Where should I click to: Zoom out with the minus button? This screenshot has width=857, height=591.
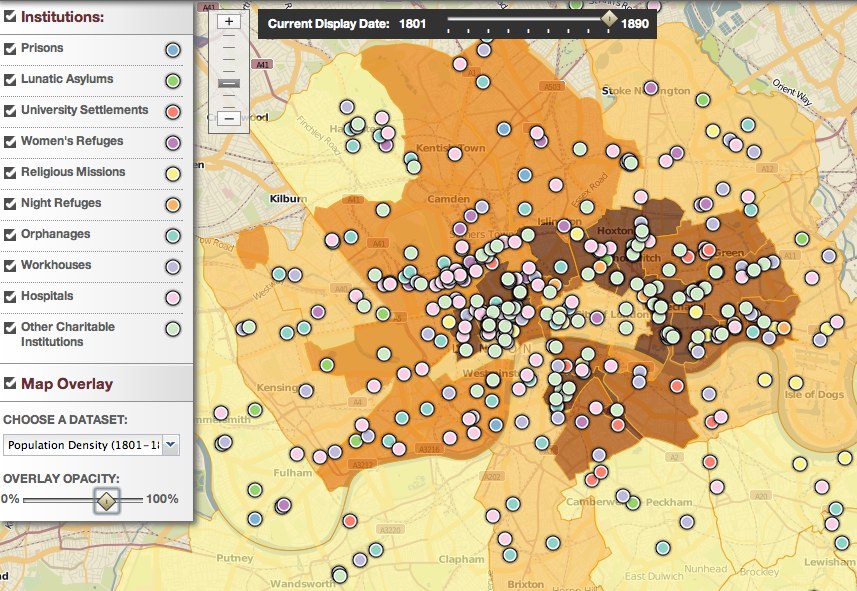[x=229, y=118]
